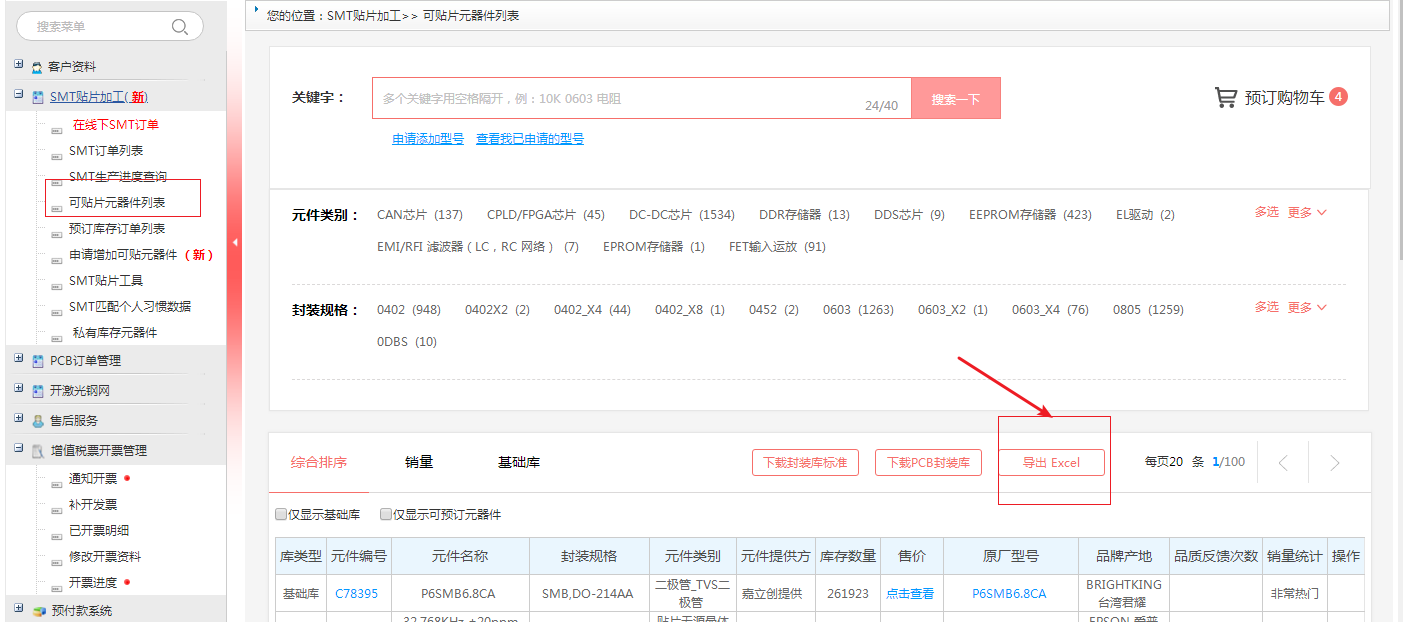The image size is (1403, 622).
Task: Open the 申请添加型号 link
Action: pyautogui.click(x=428, y=139)
